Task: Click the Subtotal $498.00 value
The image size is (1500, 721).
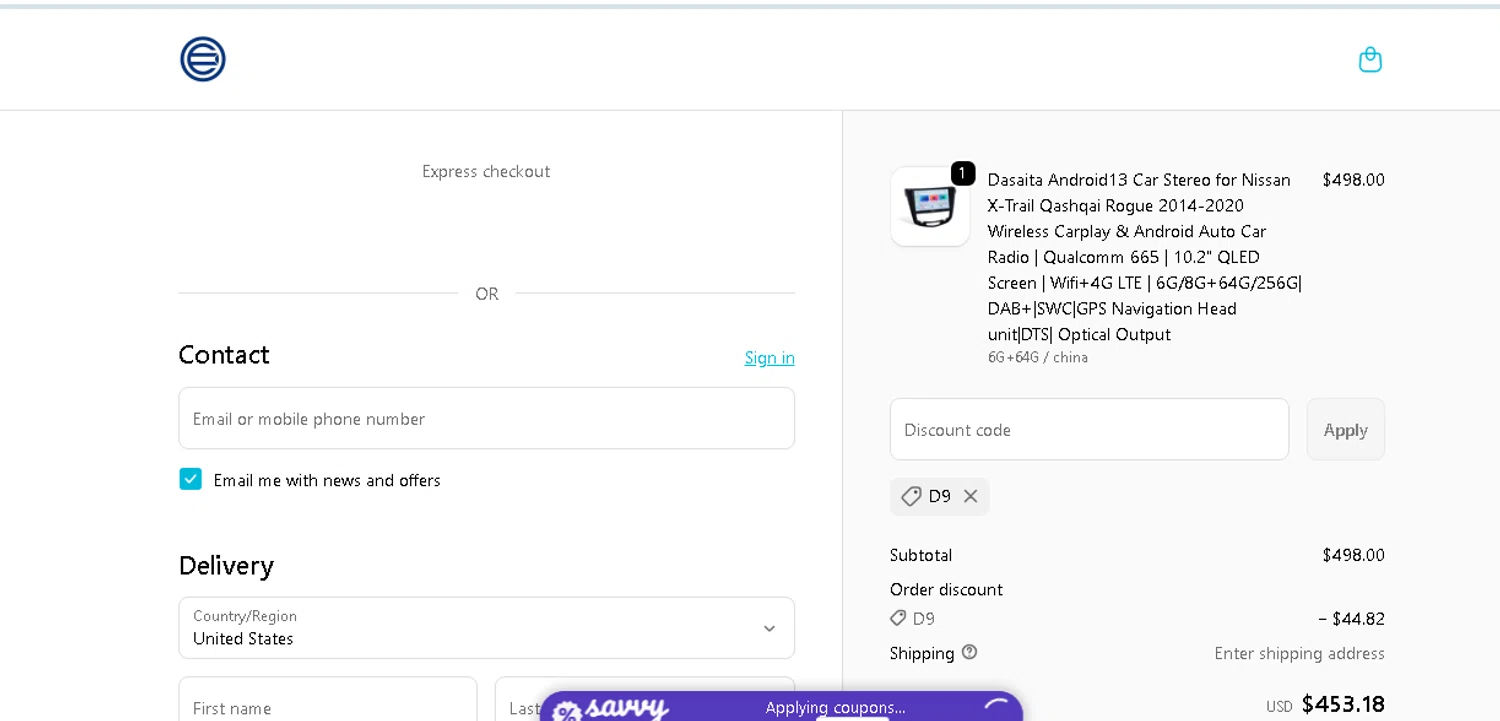Action: [x=1353, y=555]
